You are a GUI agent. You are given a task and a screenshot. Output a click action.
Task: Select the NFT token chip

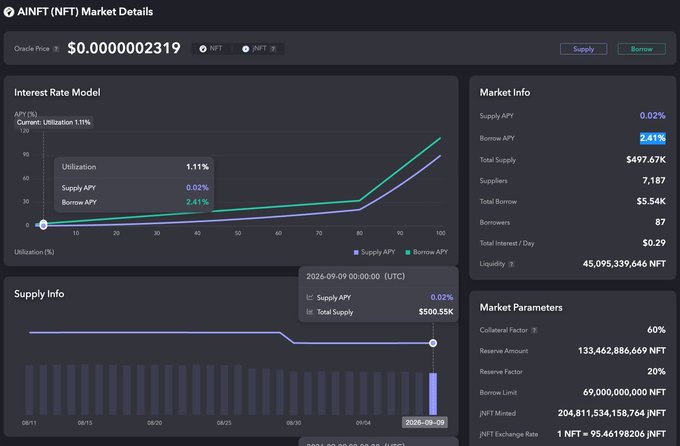click(211, 49)
